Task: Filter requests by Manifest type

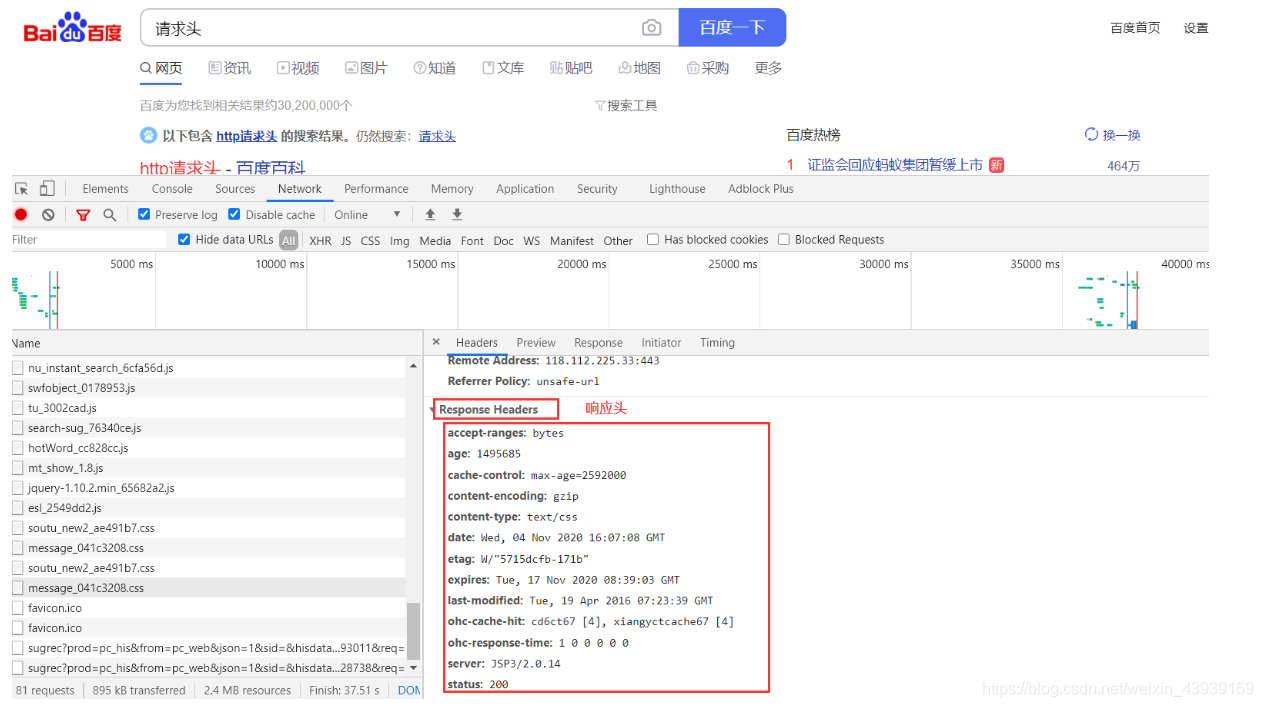Action: pos(572,241)
